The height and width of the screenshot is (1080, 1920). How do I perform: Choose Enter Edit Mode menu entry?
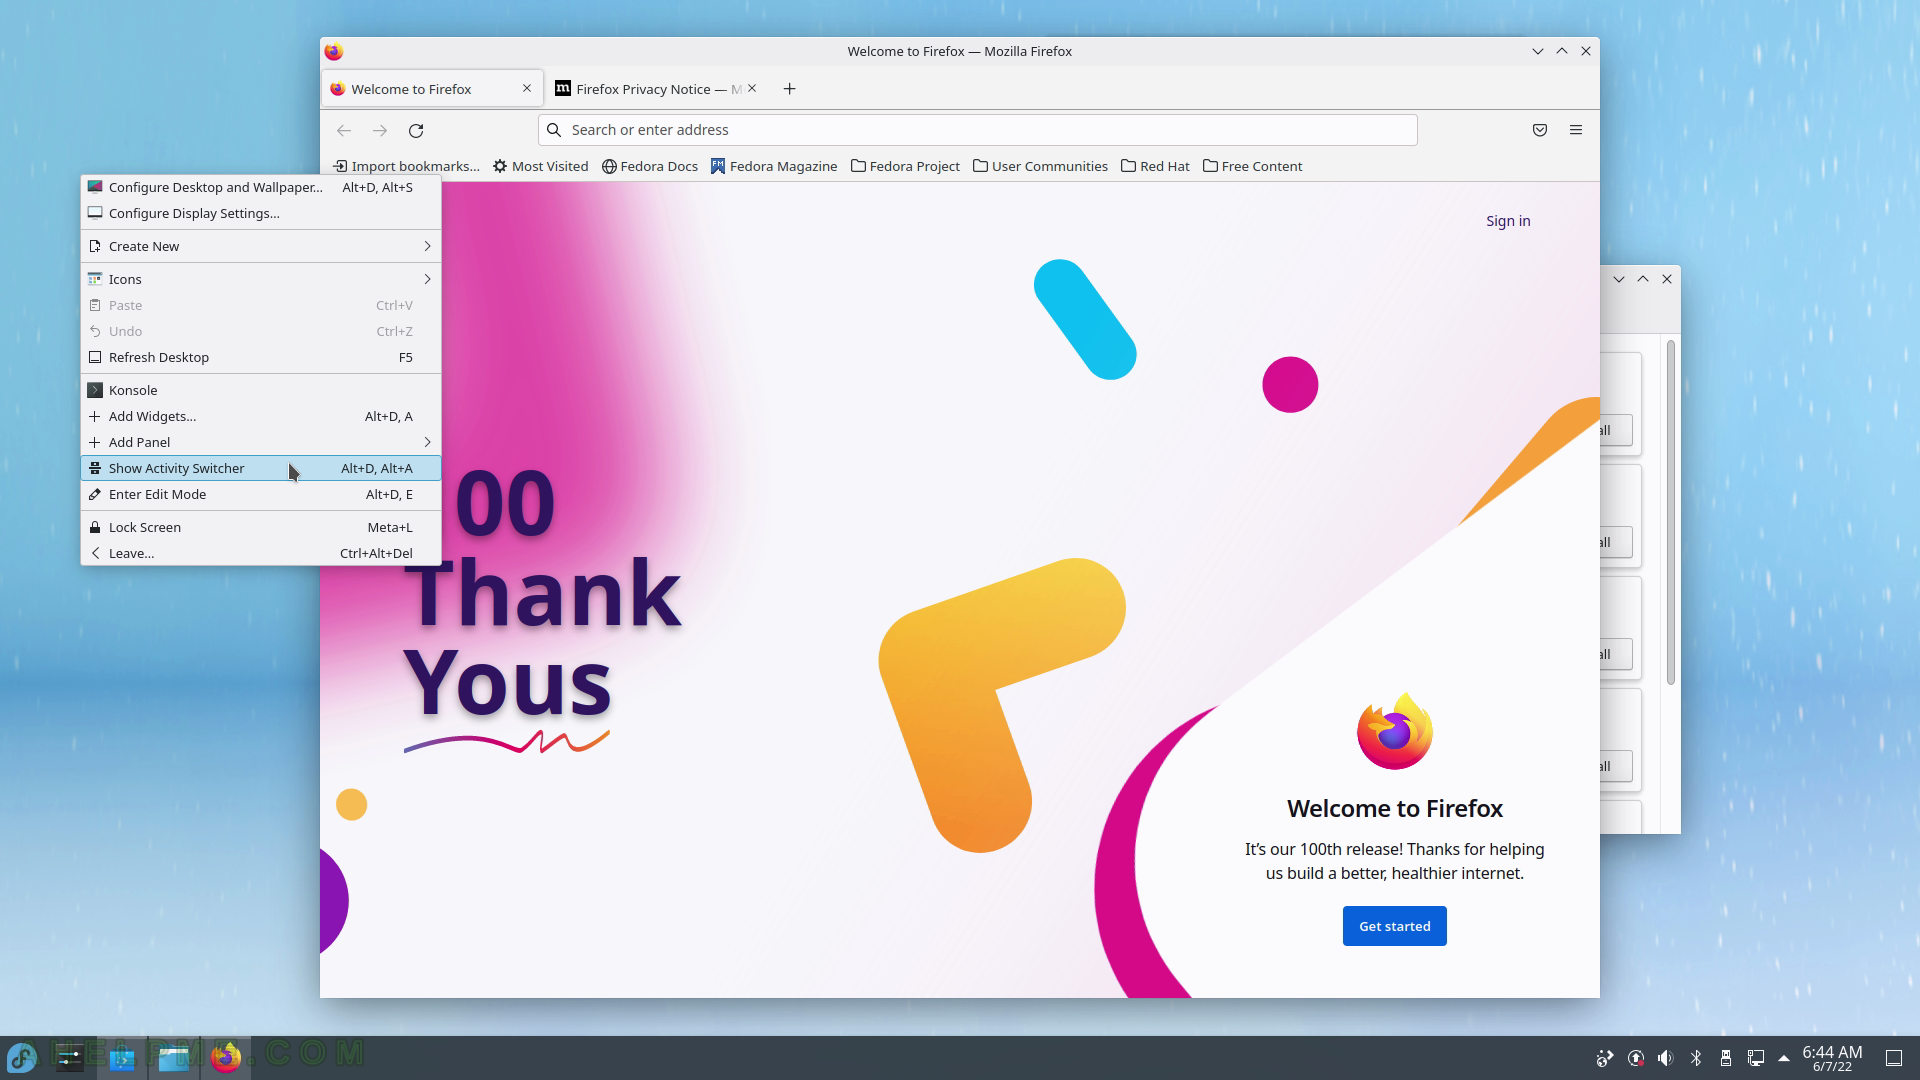261,494
